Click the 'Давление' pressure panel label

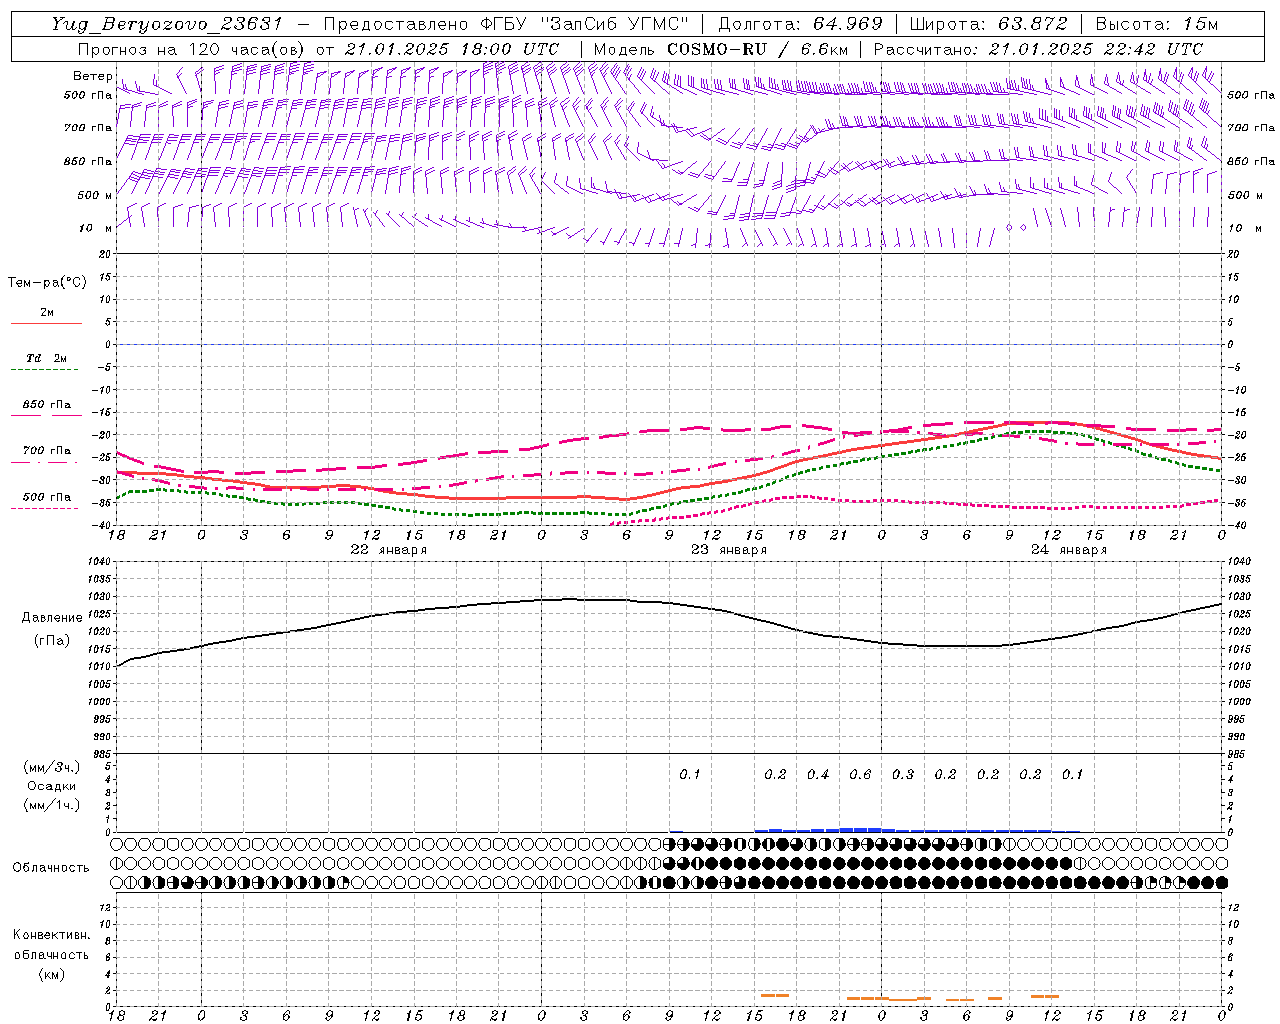point(50,618)
